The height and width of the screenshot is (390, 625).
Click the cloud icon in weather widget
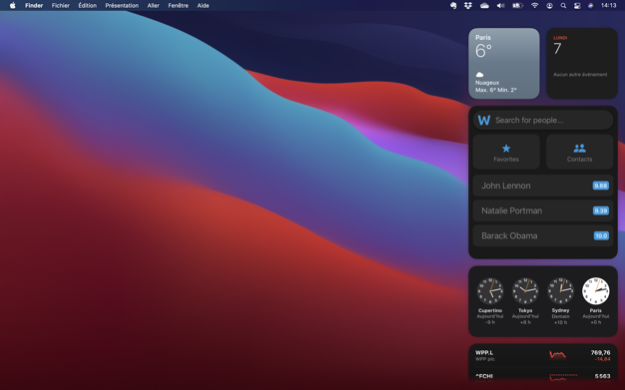(480, 75)
